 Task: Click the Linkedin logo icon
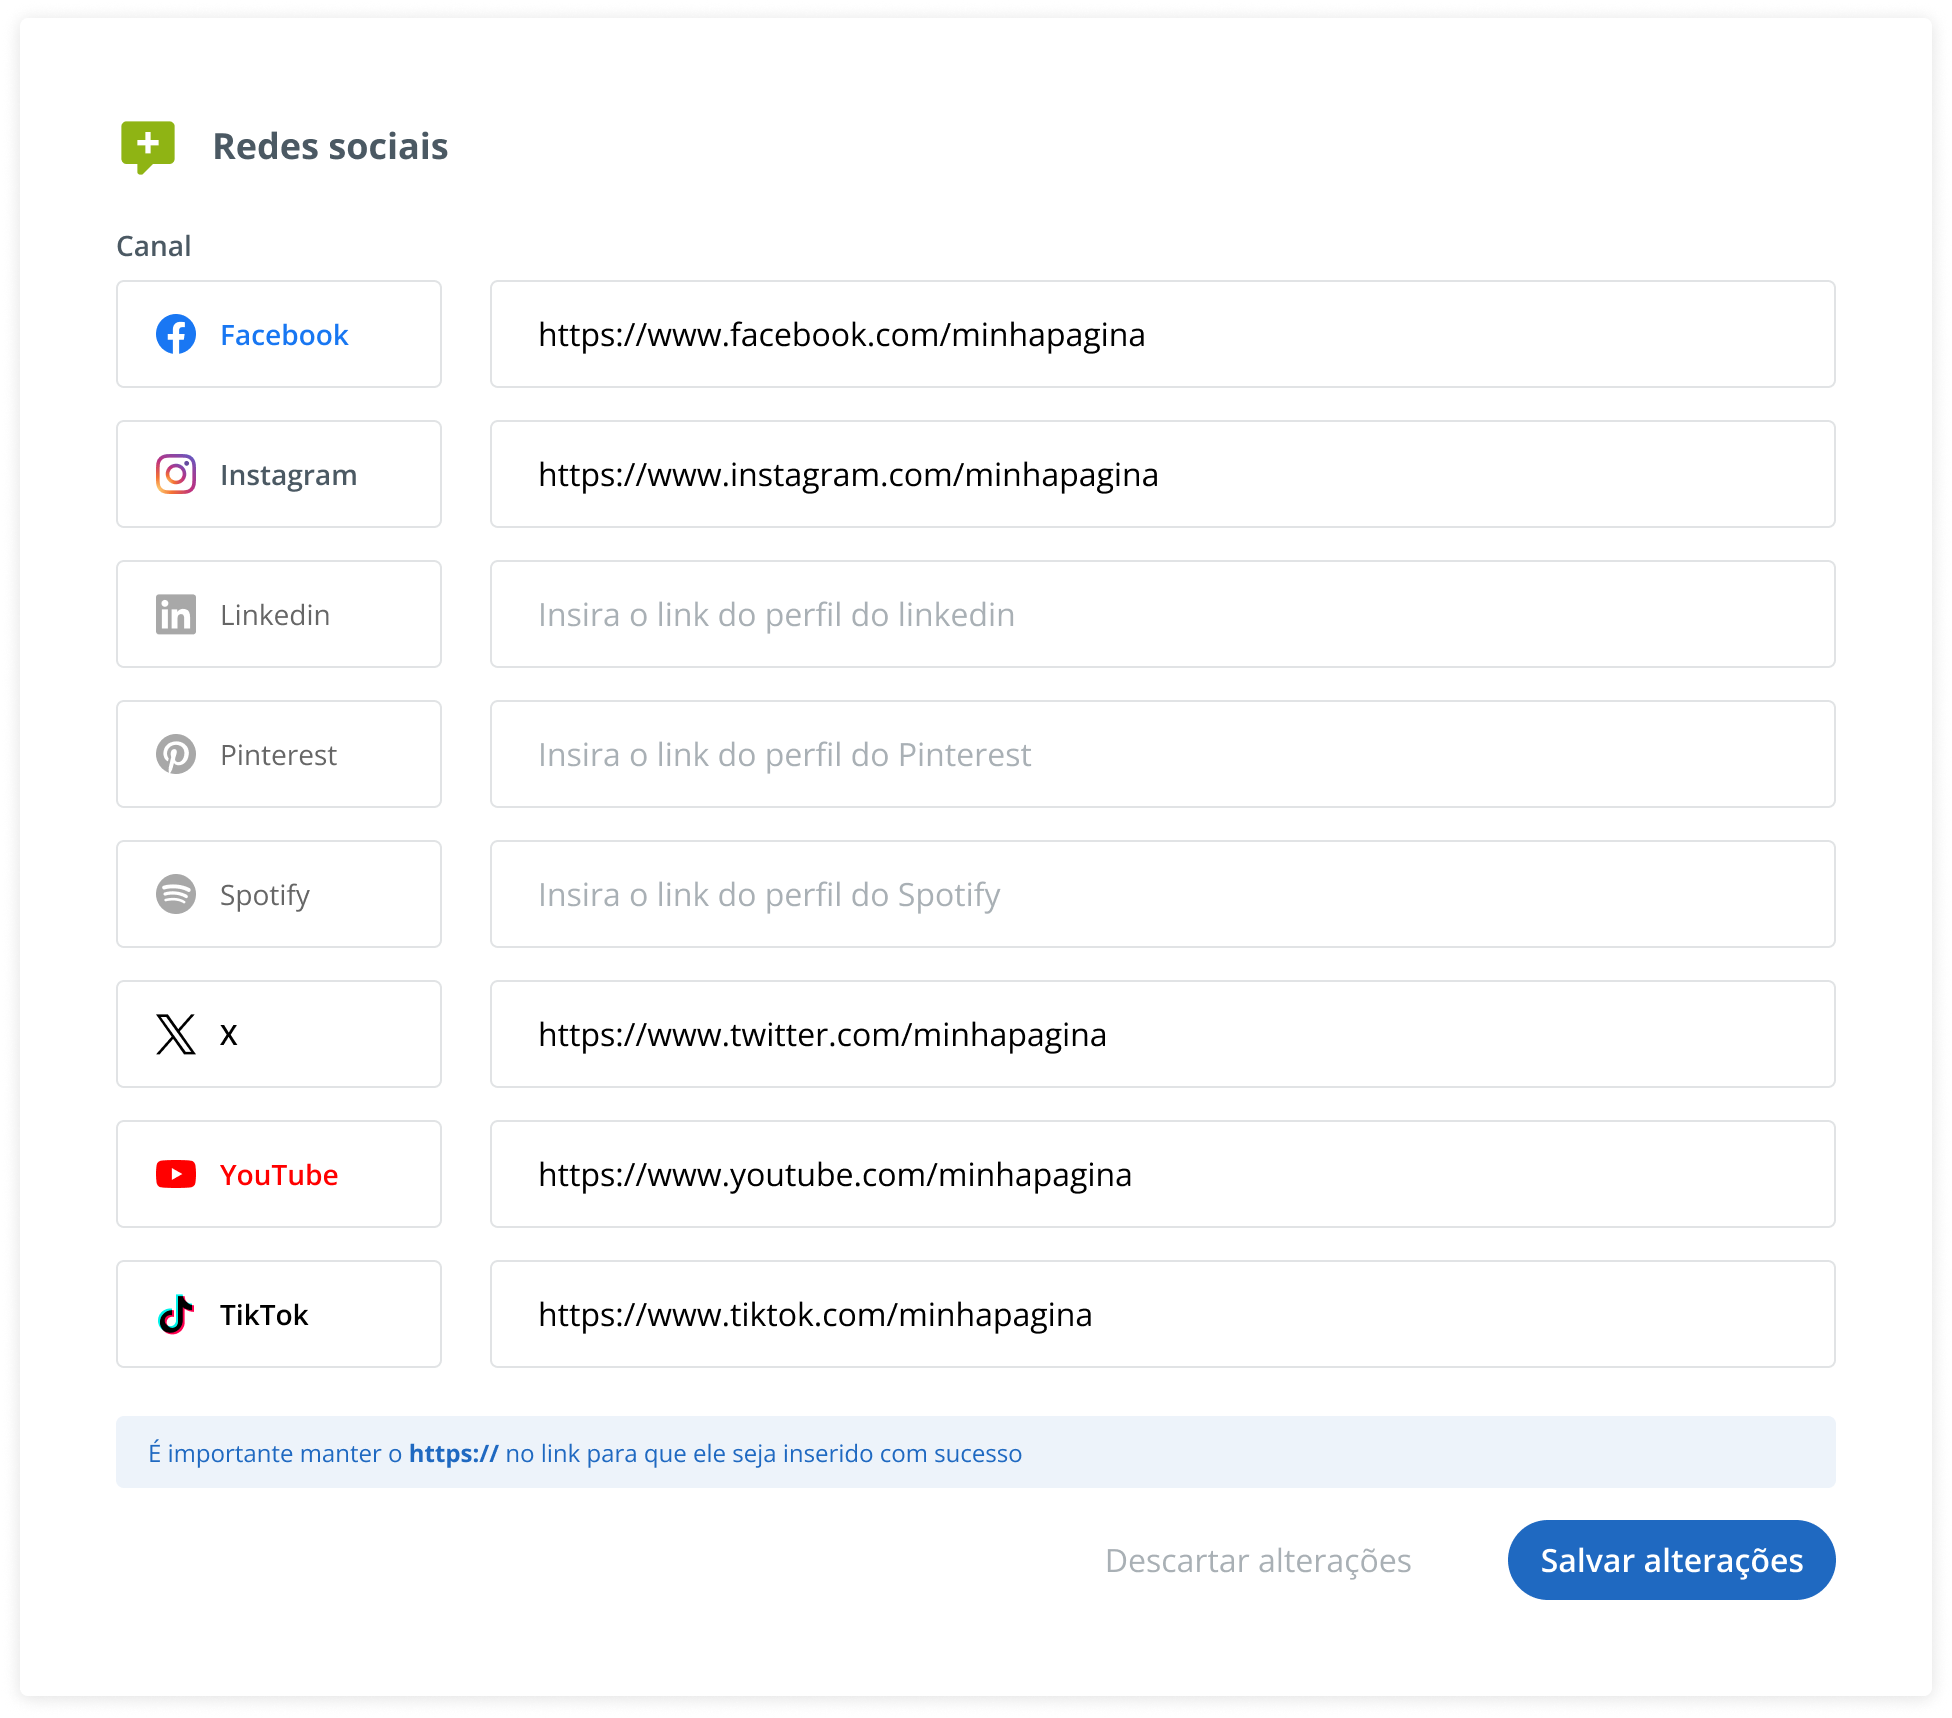click(176, 614)
